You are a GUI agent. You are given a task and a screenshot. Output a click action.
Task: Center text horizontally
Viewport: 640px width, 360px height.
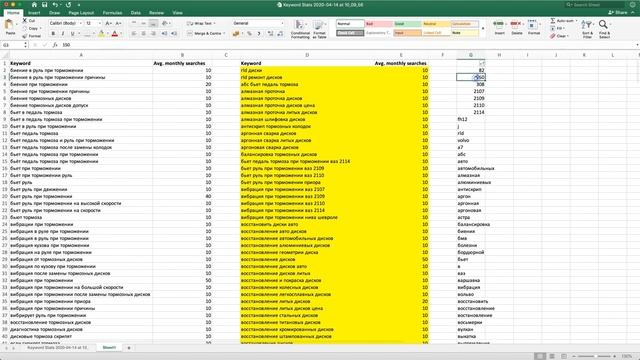coord(144,34)
